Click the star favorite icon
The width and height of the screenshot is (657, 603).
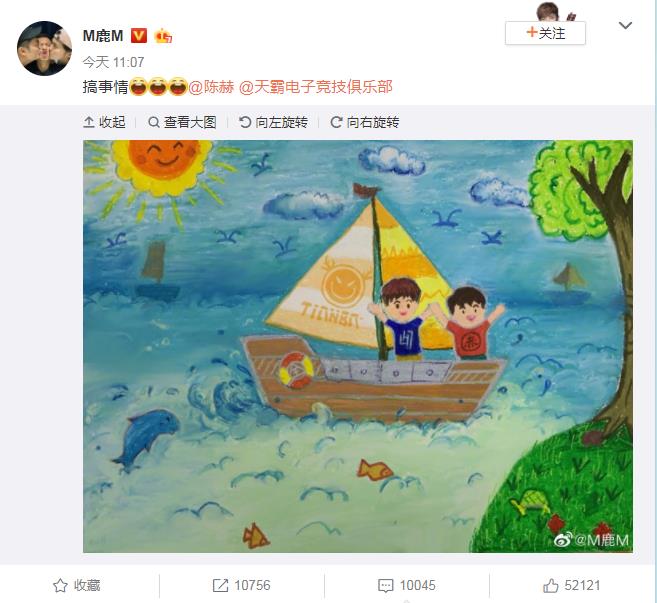(60, 585)
